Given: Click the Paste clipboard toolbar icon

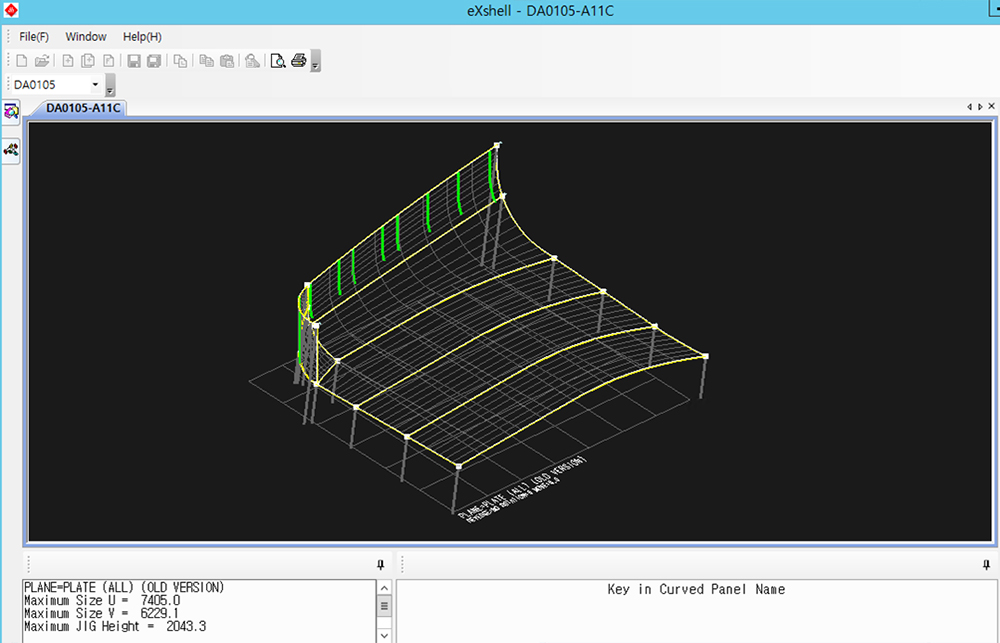Looking at the screenshot, I should 227,61.
